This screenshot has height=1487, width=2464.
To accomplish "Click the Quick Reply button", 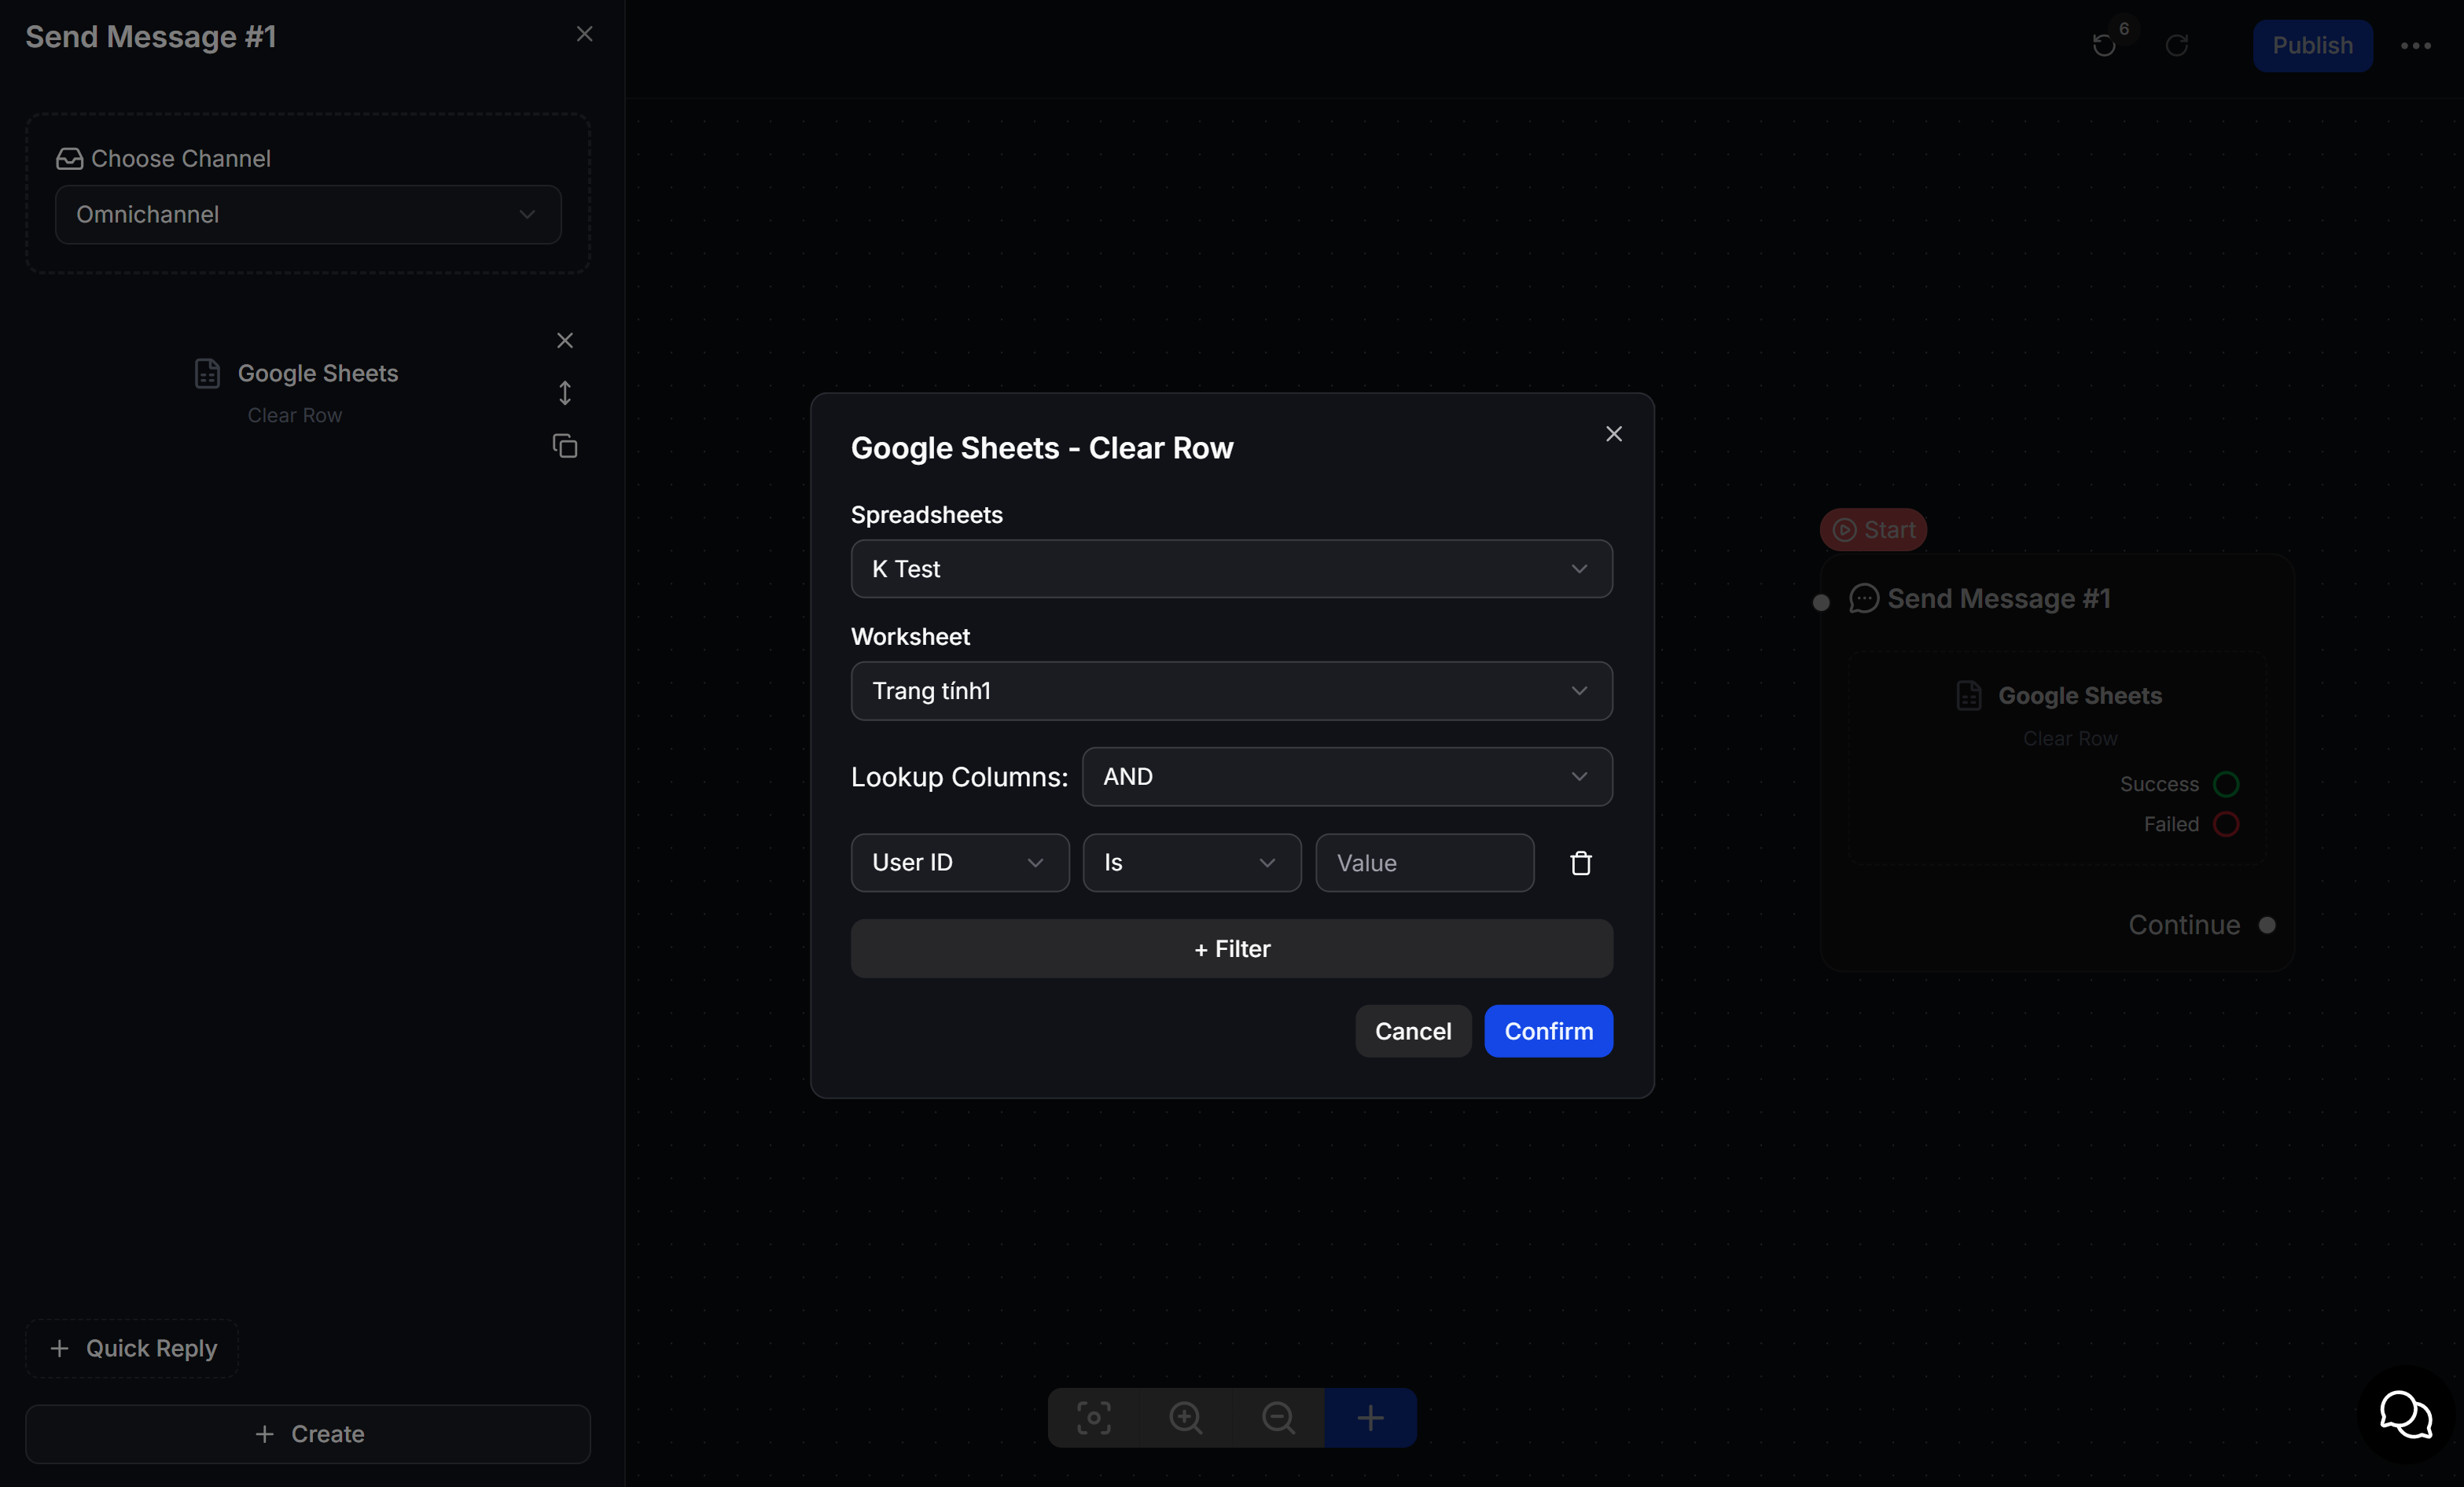I will [x=132, y=1348].
